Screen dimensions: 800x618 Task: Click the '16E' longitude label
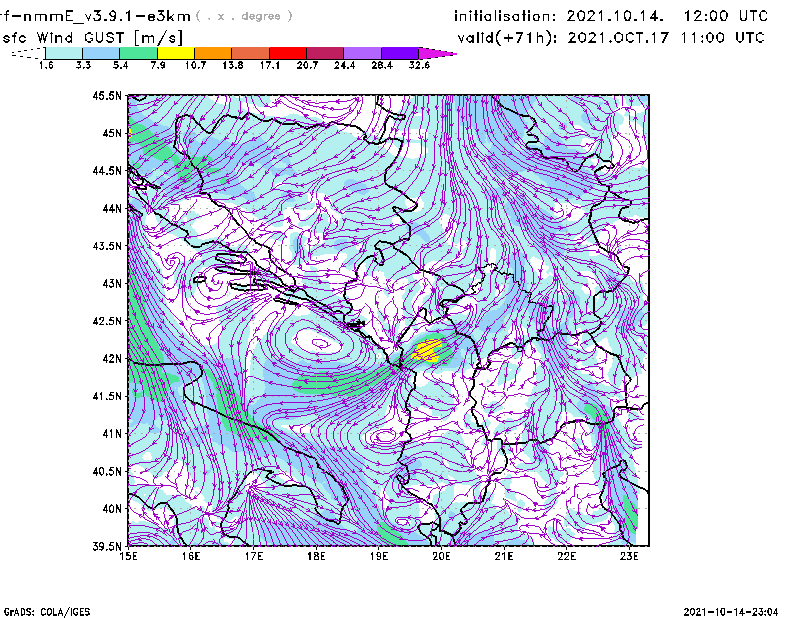pos(191,556)
